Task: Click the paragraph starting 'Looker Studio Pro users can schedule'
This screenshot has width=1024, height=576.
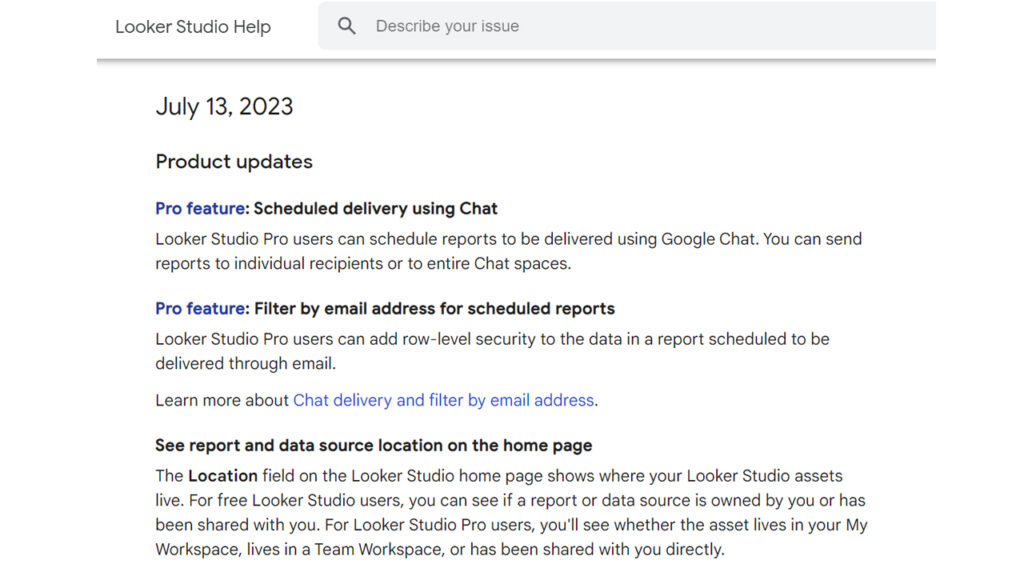Action: pyautogui.click(x=509, y=251)
